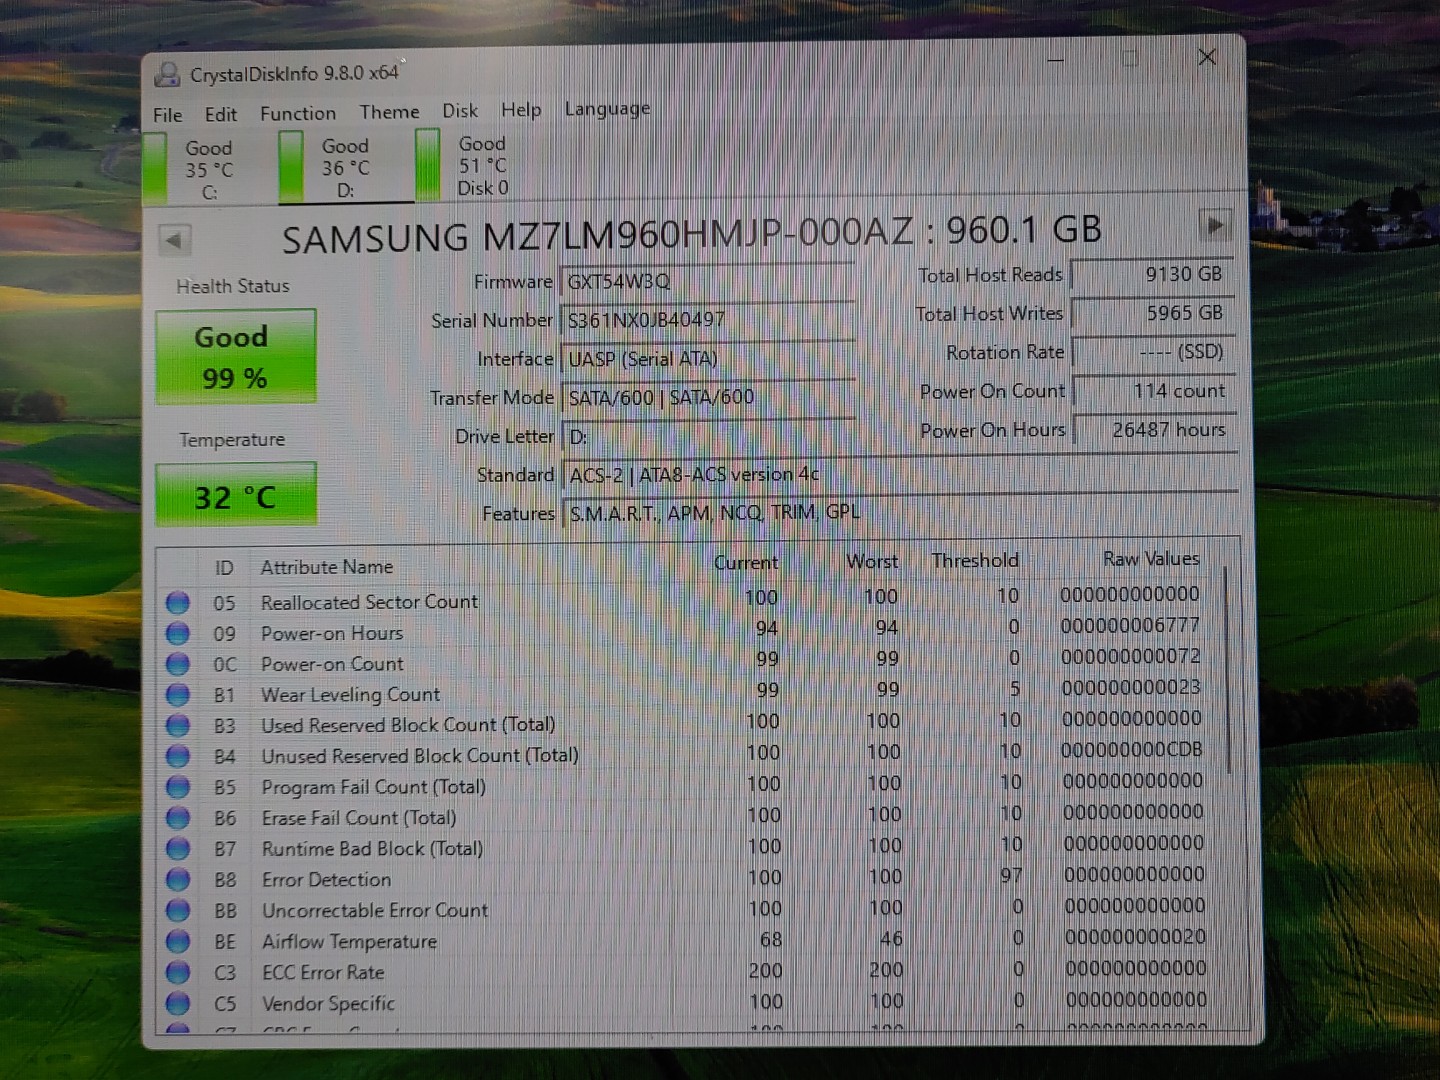
Task: Click Power On Count value 114 count
Action: [1154, 391]
